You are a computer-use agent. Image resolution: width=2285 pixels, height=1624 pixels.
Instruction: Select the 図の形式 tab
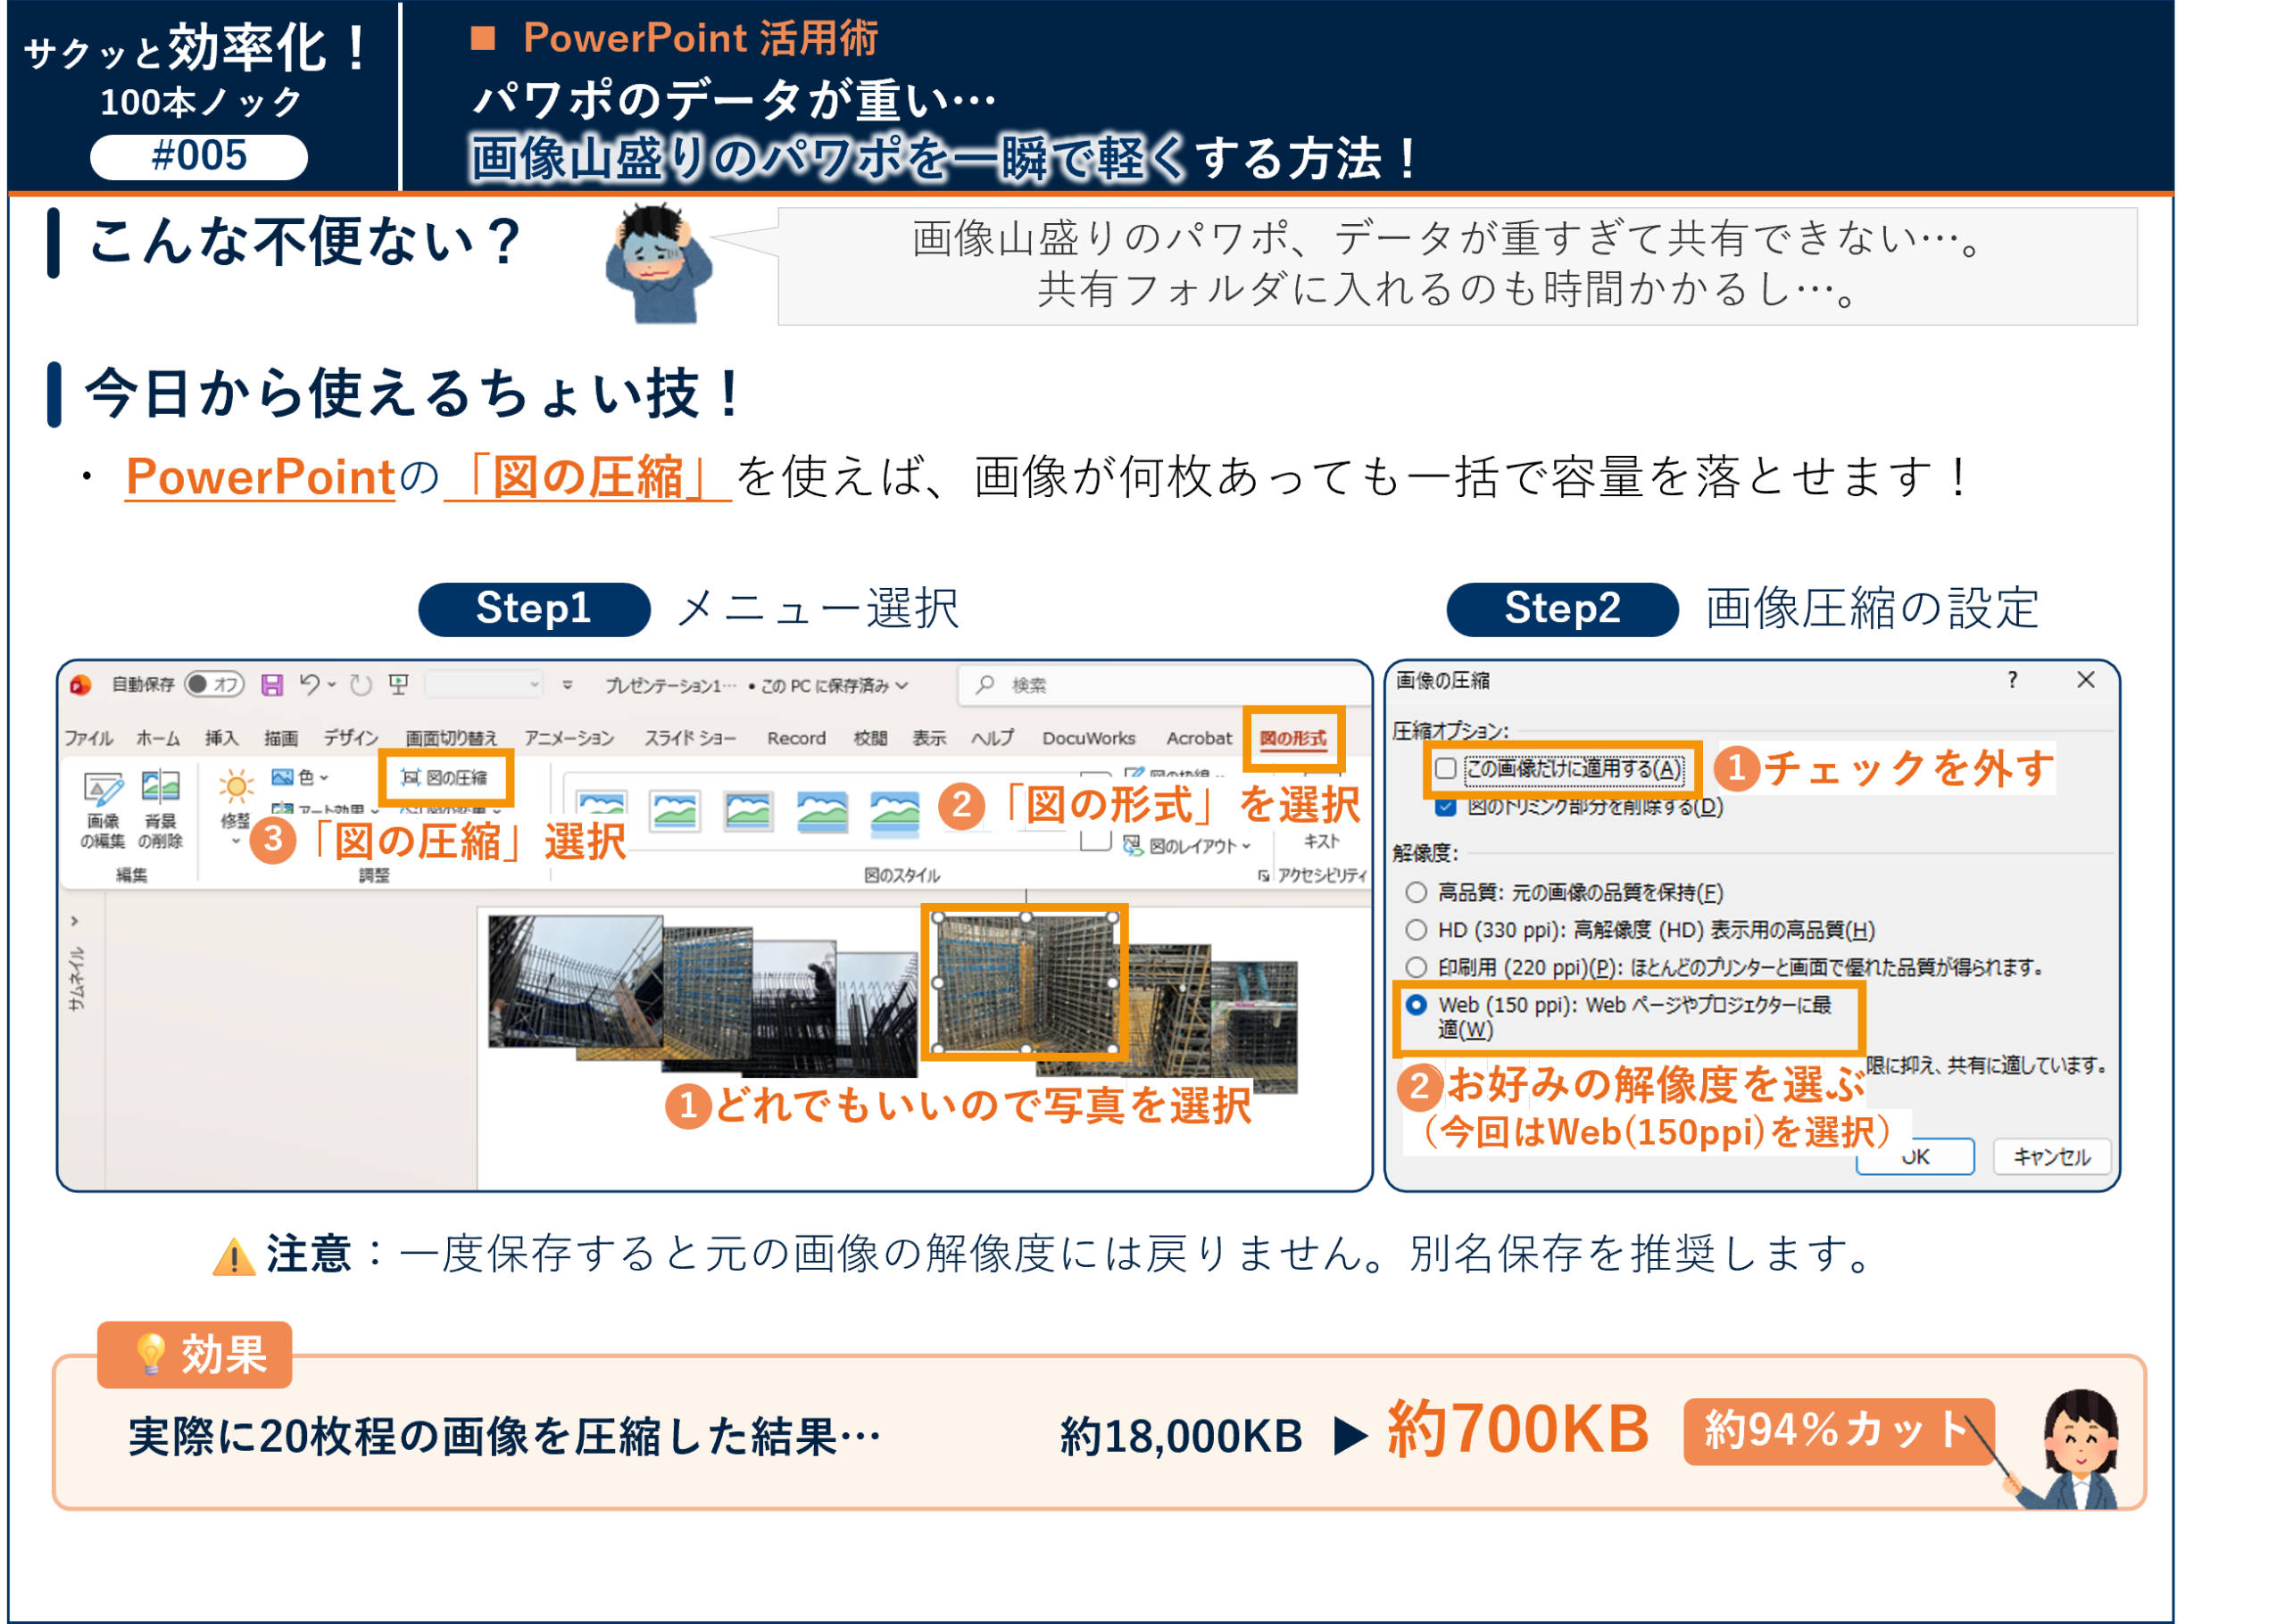pyautogui.click(x=1293, y=738)
